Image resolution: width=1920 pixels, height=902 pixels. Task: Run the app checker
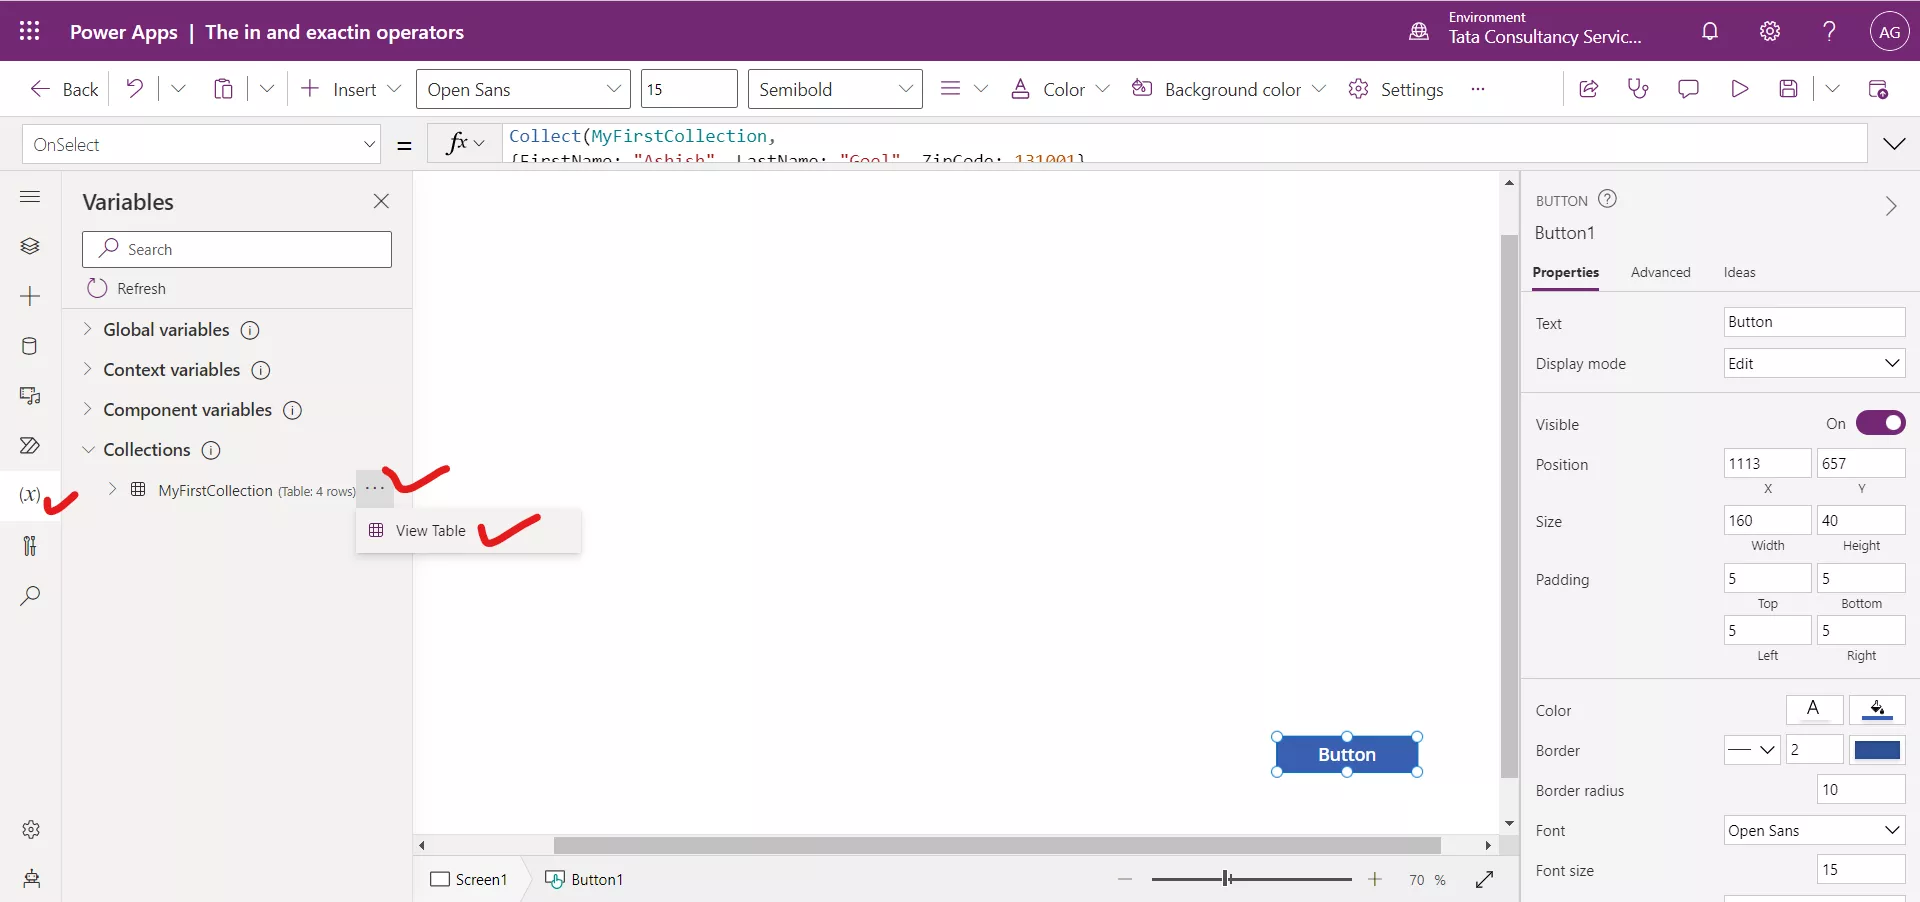tap(1638, 88)
